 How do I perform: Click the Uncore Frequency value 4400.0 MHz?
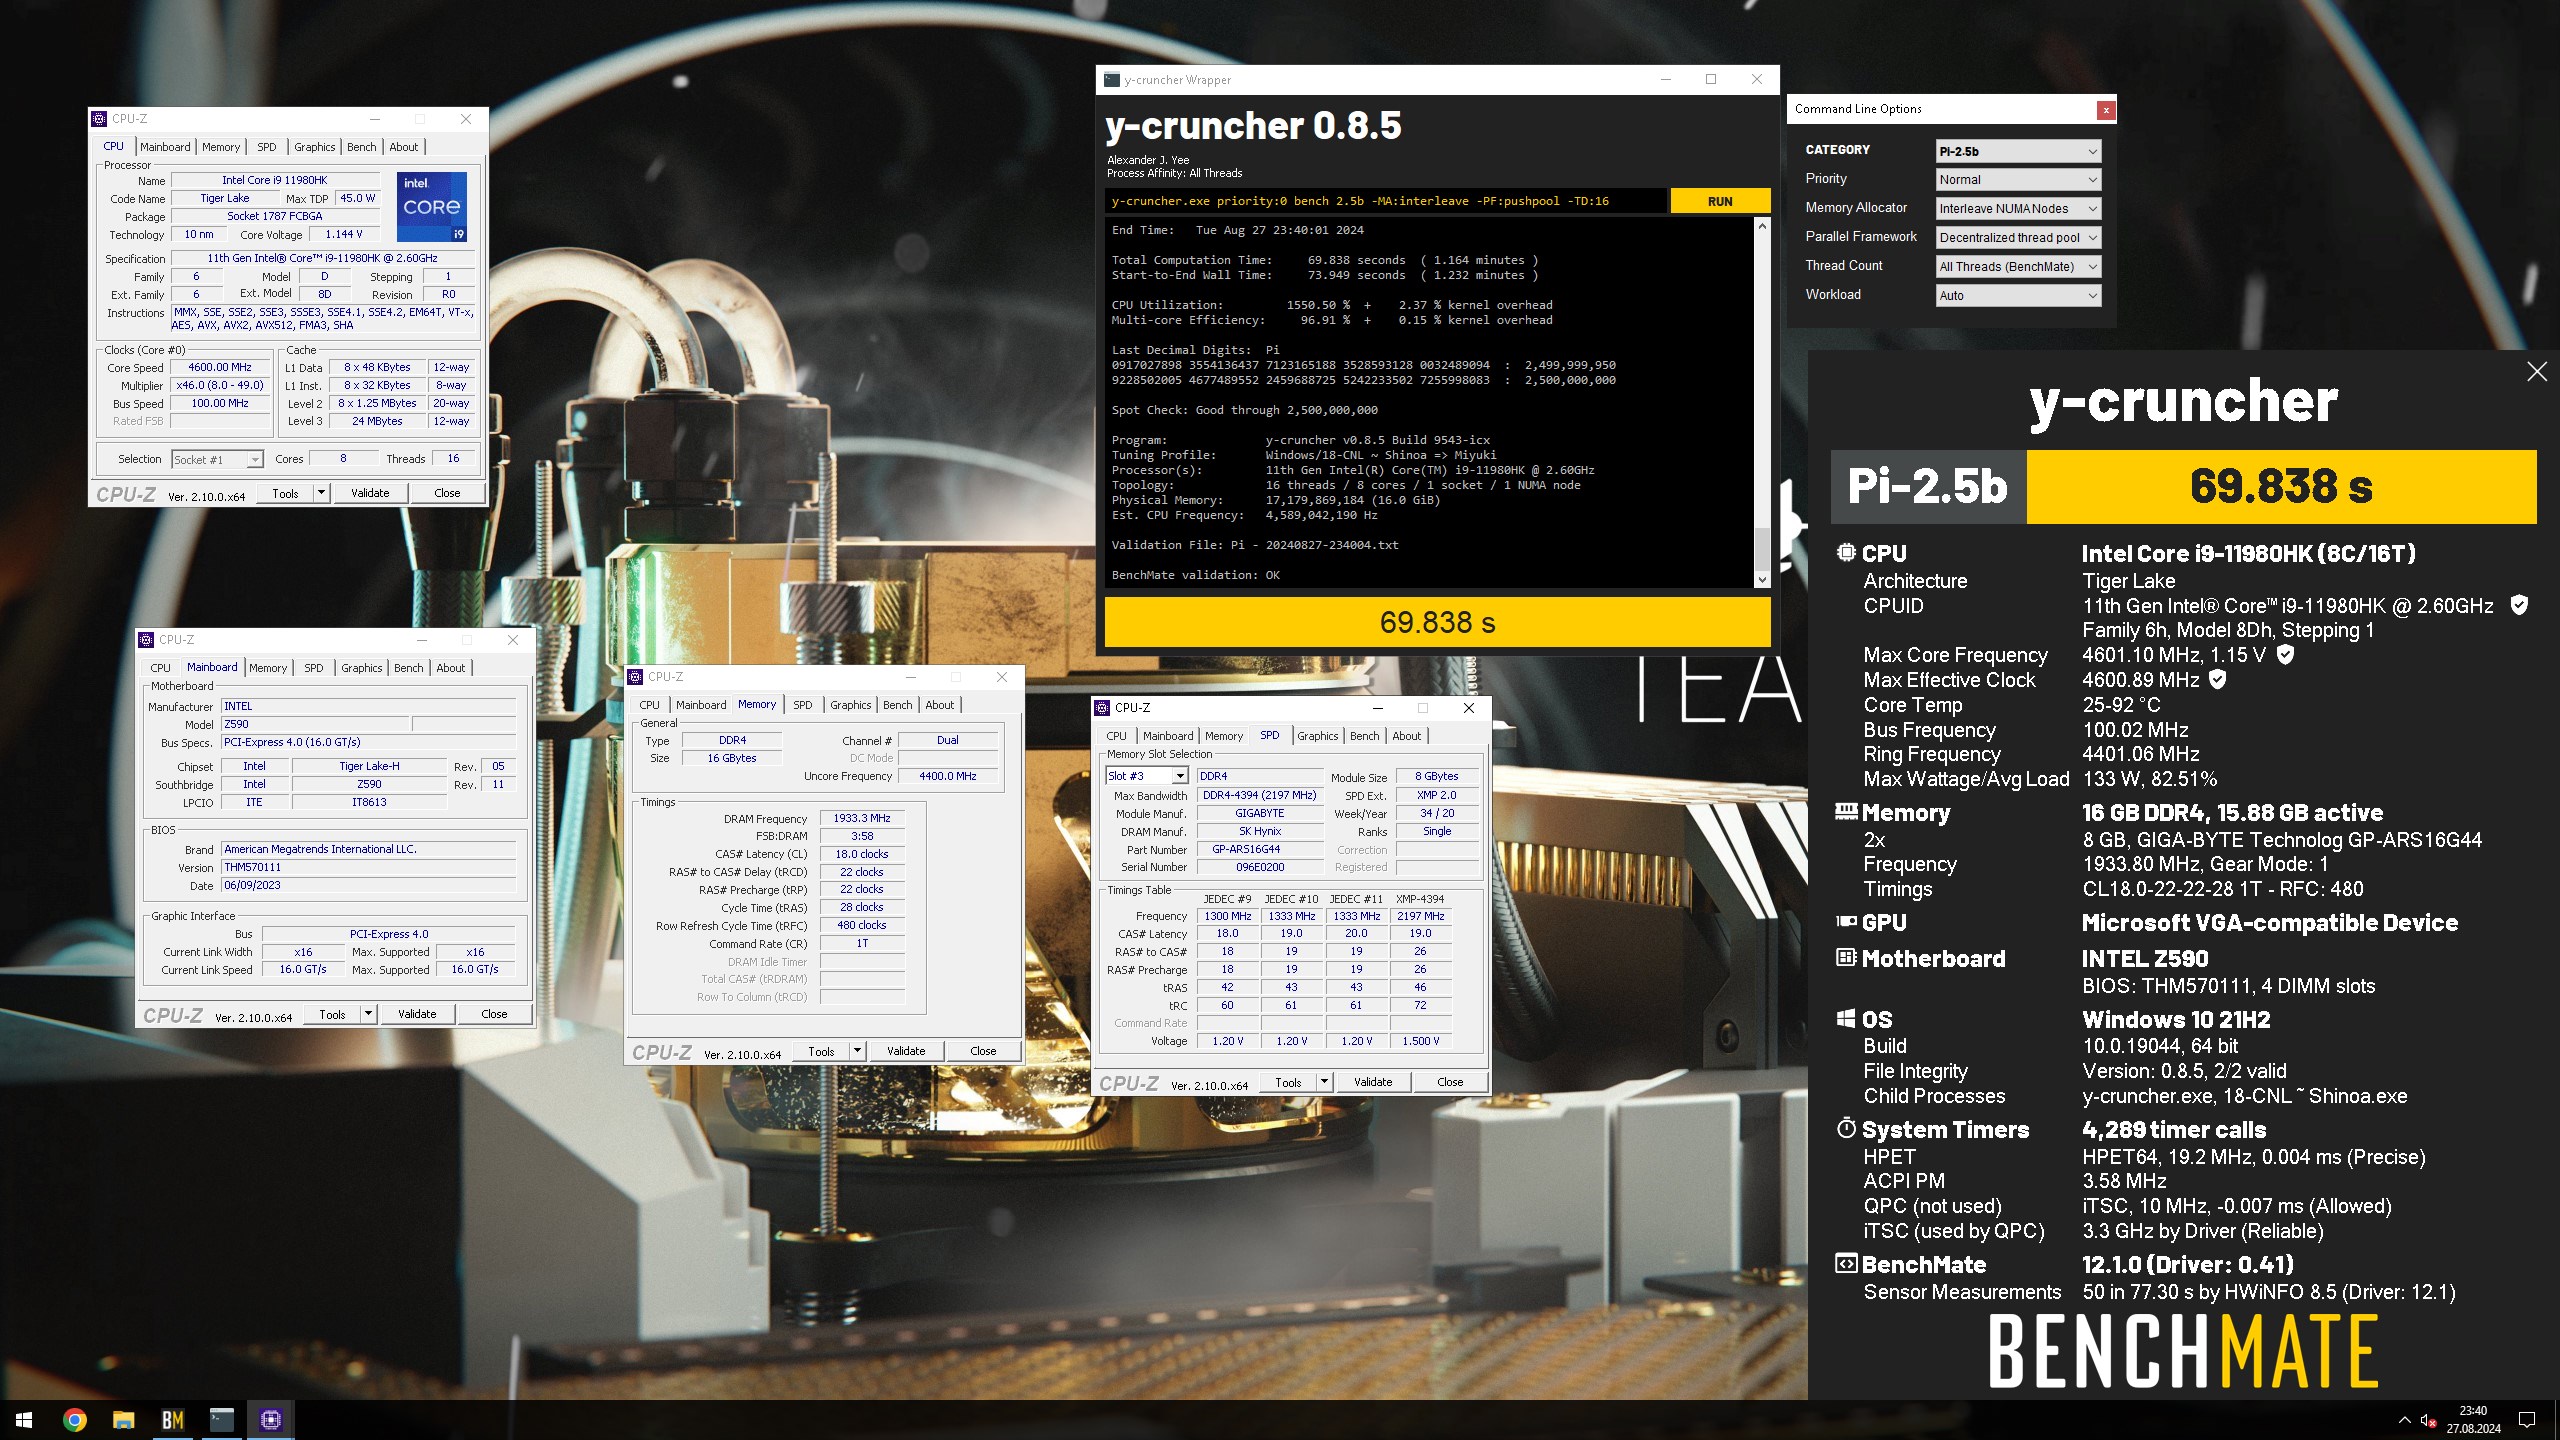pyautogui.click(x=948, y=776)
